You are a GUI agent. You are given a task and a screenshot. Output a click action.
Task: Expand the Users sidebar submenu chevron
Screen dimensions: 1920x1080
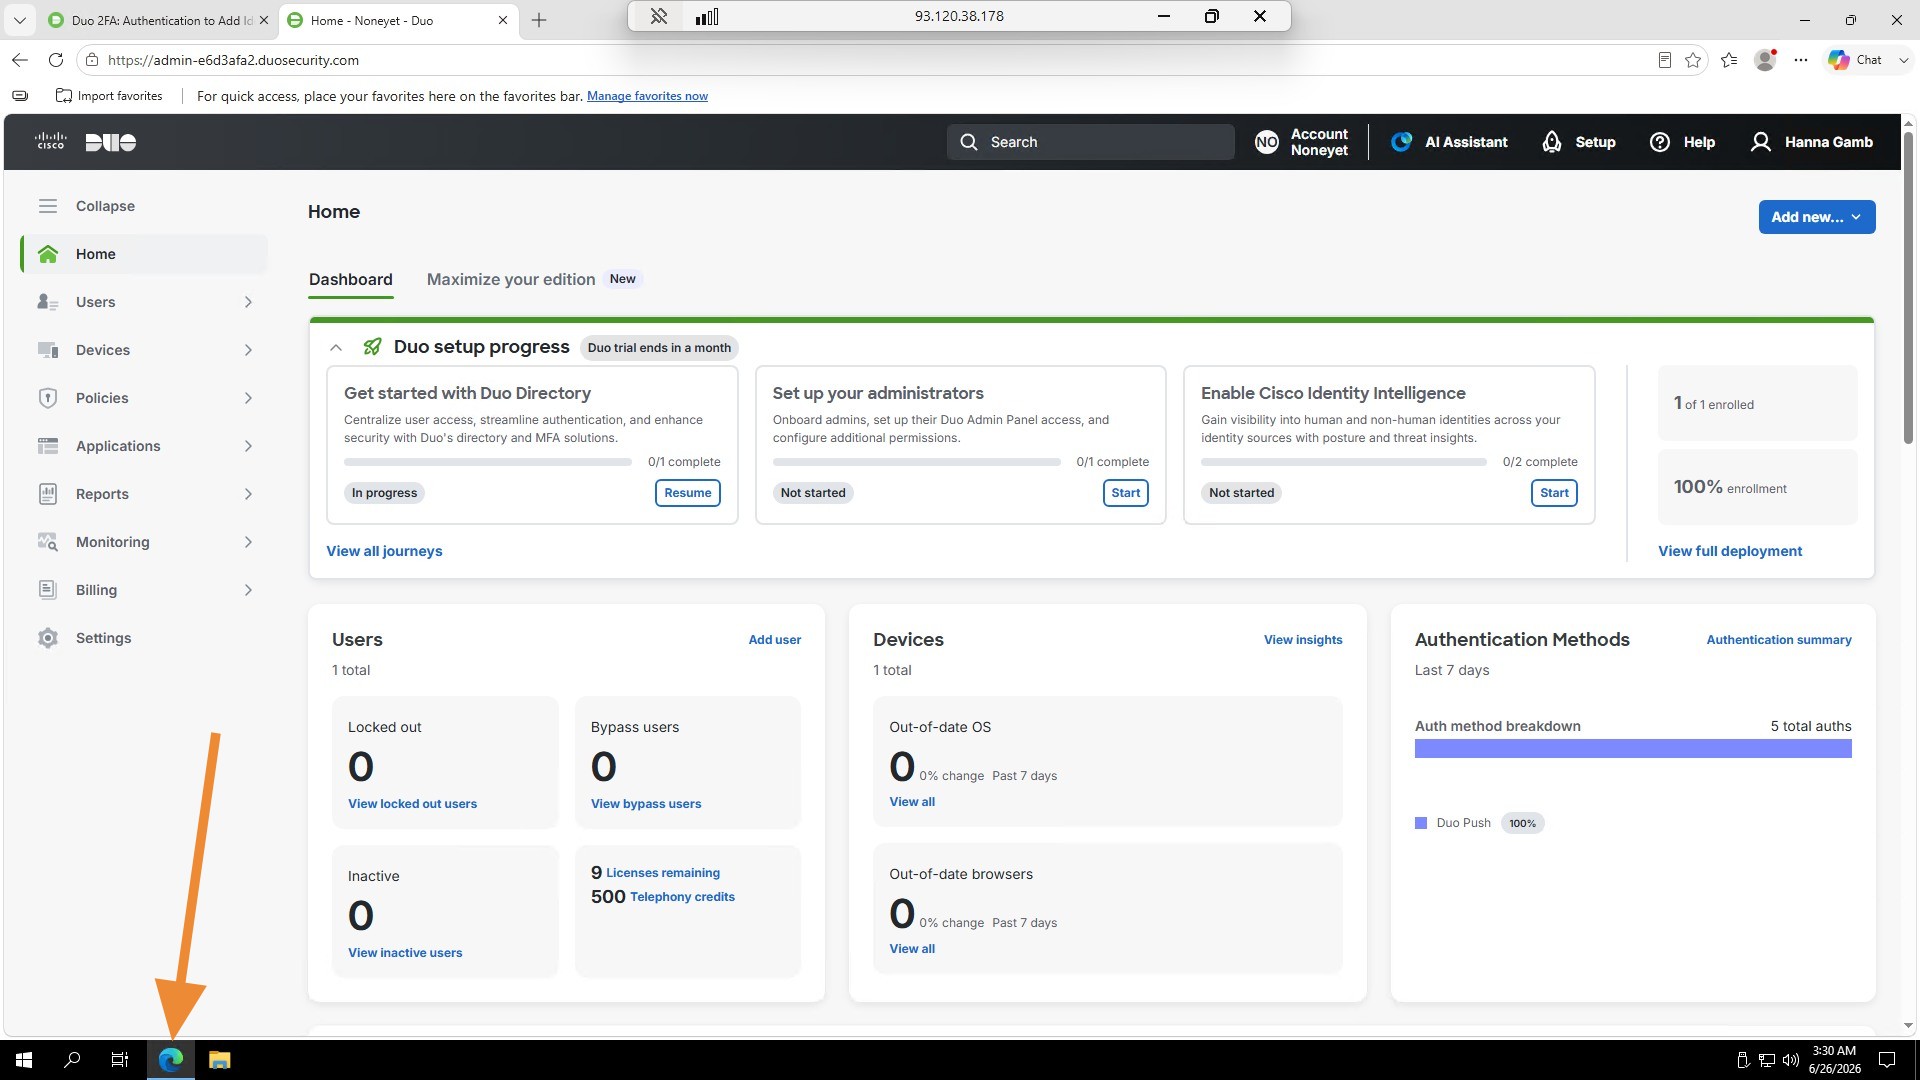coord(248,302)
